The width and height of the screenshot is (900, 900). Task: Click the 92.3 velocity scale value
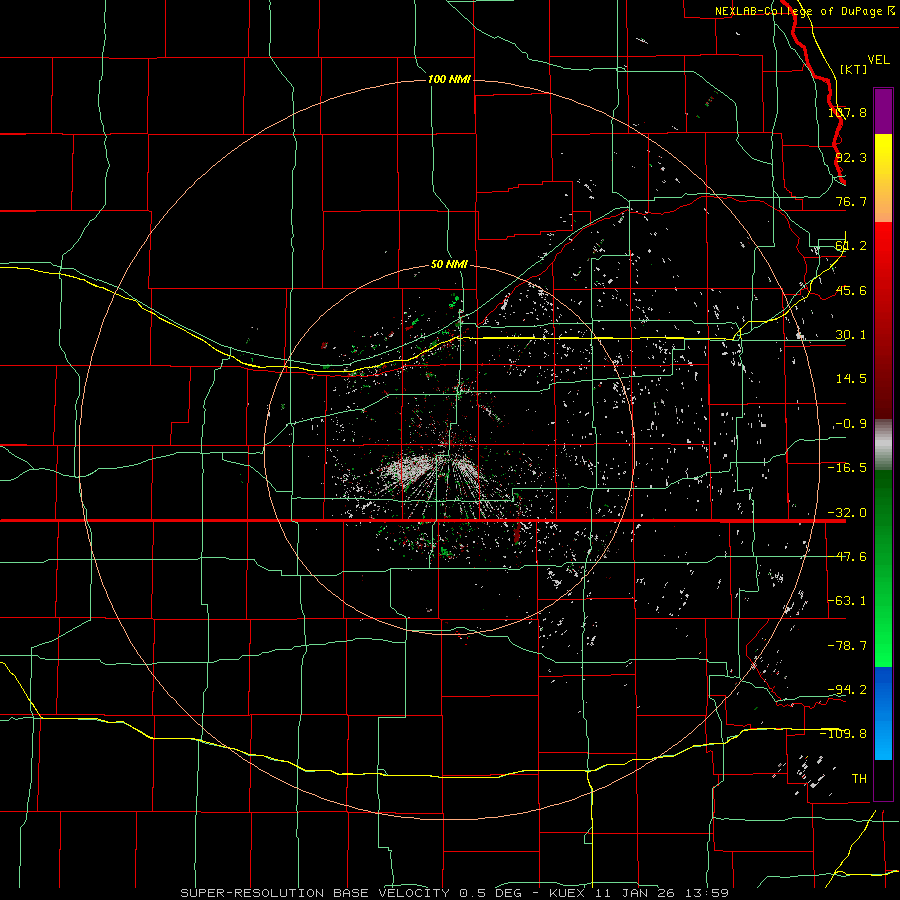tap(851, 157)
